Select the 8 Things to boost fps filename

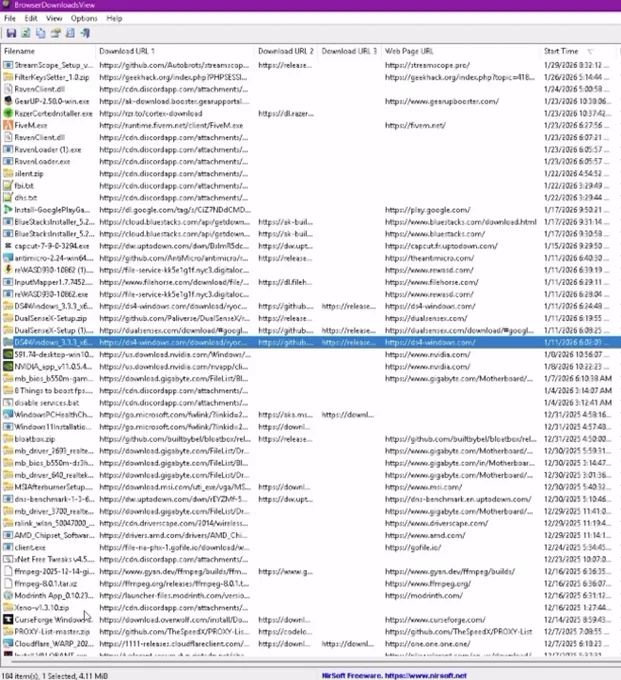53,390
